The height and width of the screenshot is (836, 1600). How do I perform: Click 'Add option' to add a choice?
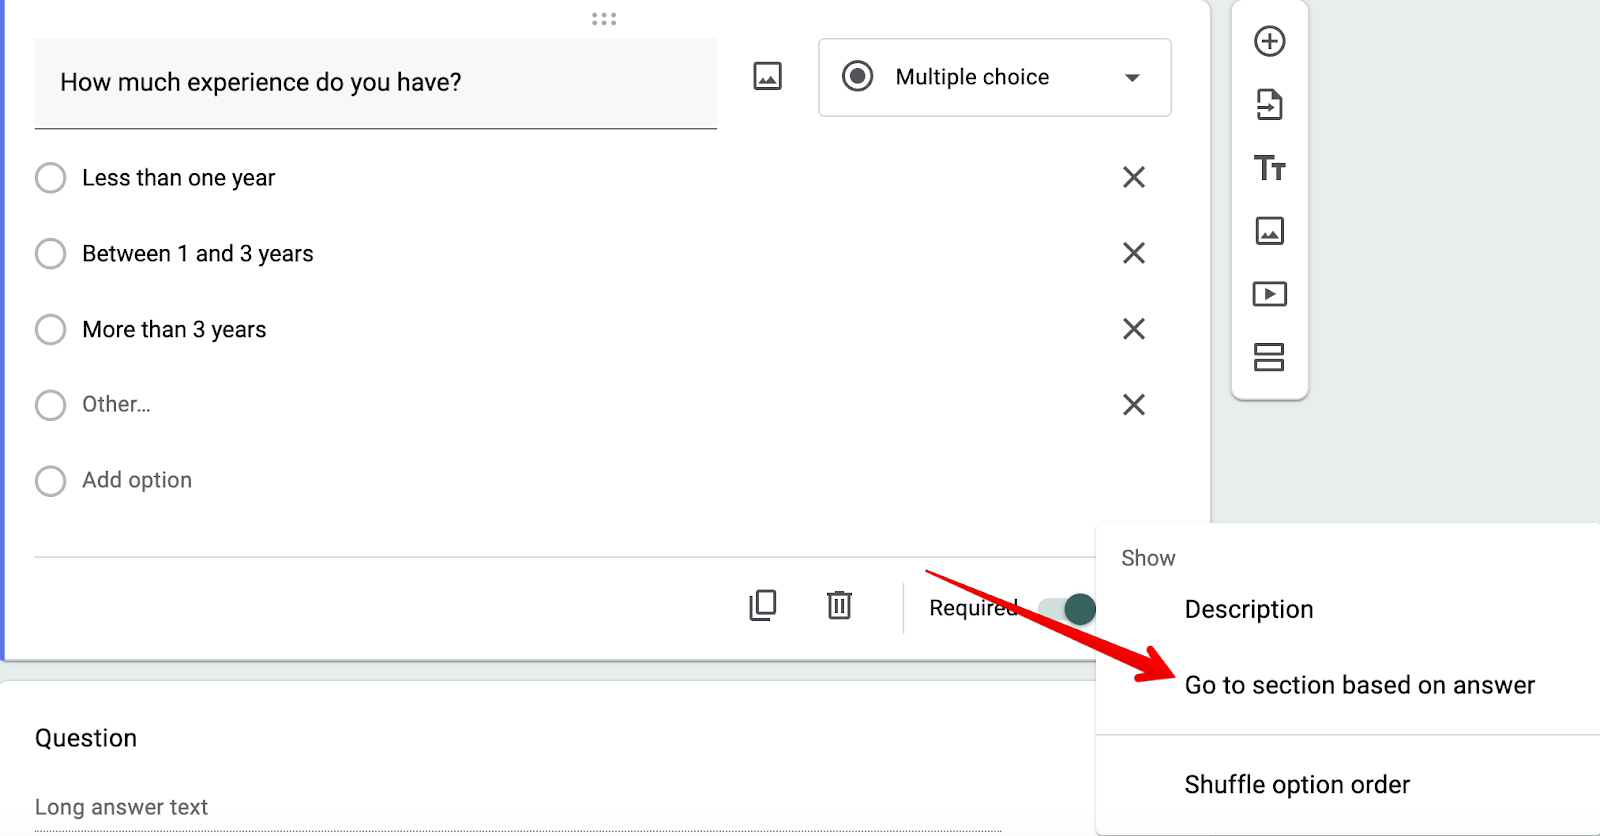coord(137,480)
